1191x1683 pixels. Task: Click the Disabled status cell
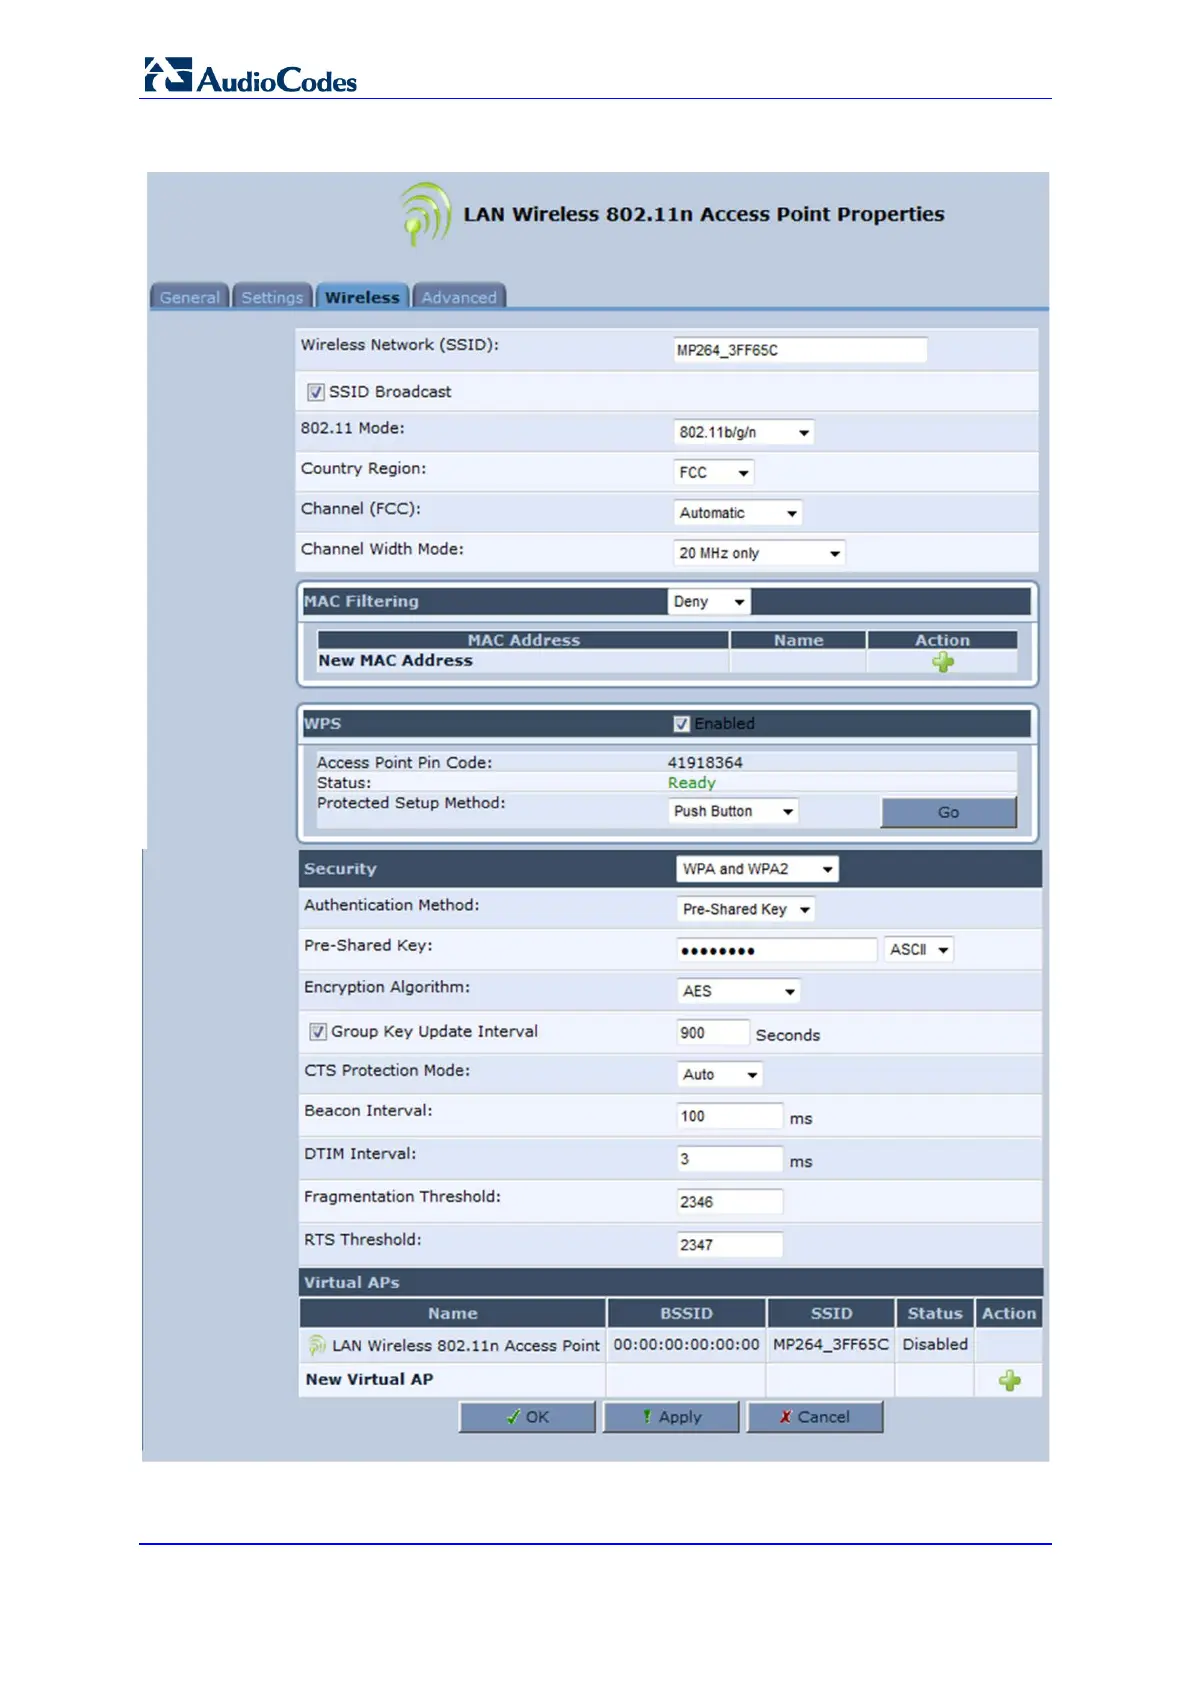click(x=935, y=1345)
